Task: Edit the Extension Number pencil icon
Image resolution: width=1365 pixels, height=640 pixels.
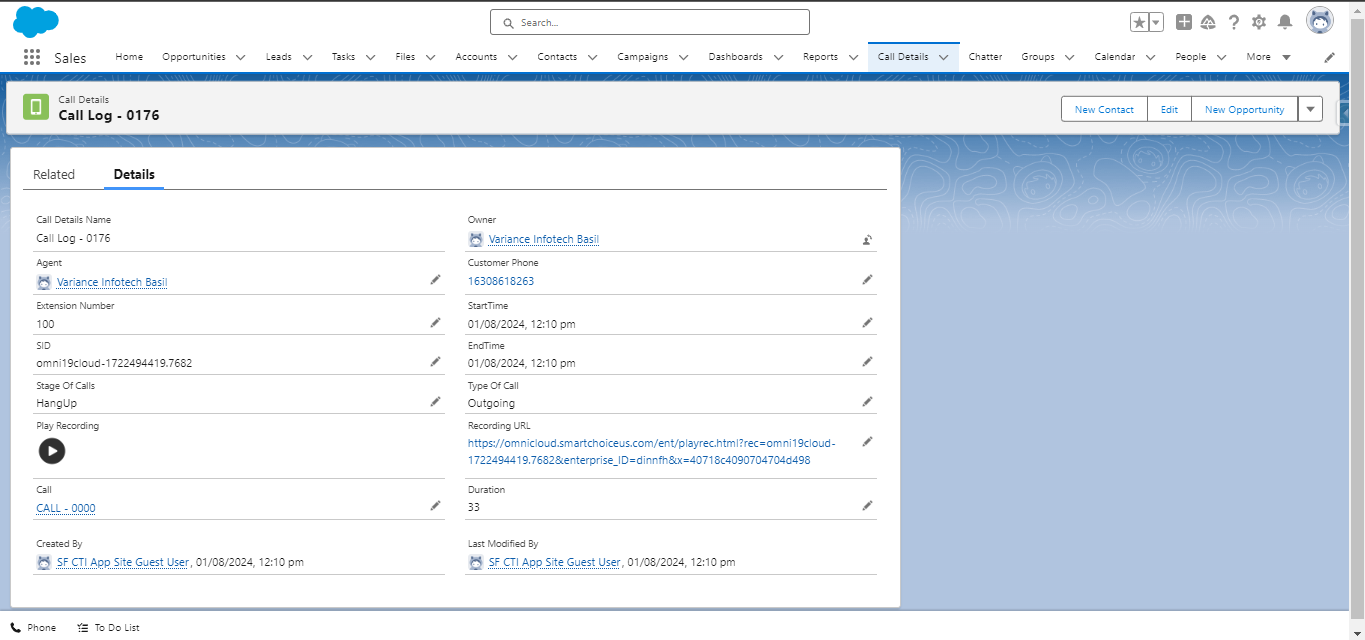Action: (435, 322)
